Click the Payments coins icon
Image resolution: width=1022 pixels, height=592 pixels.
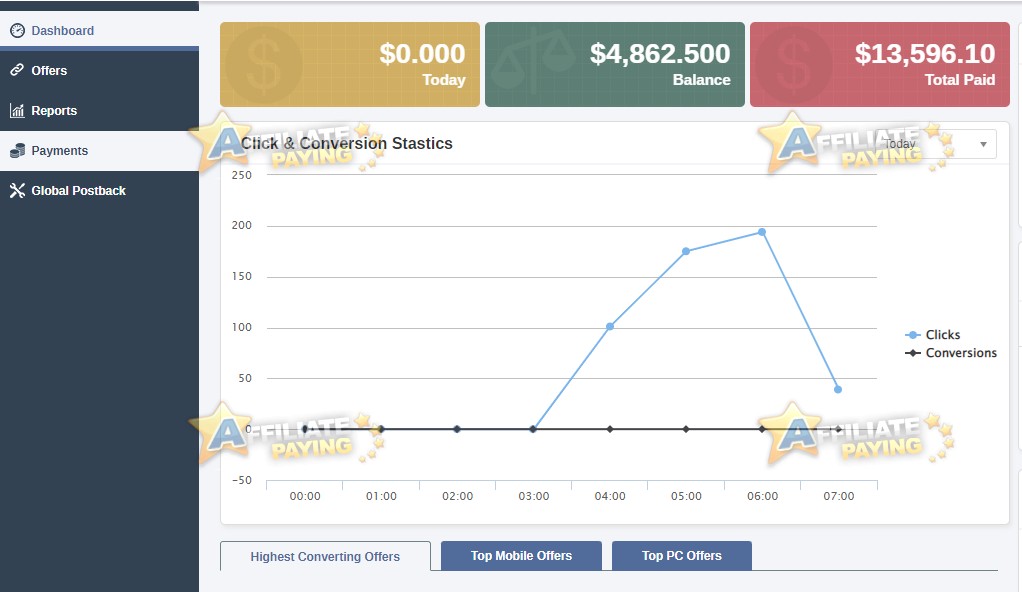coord(18,151)
